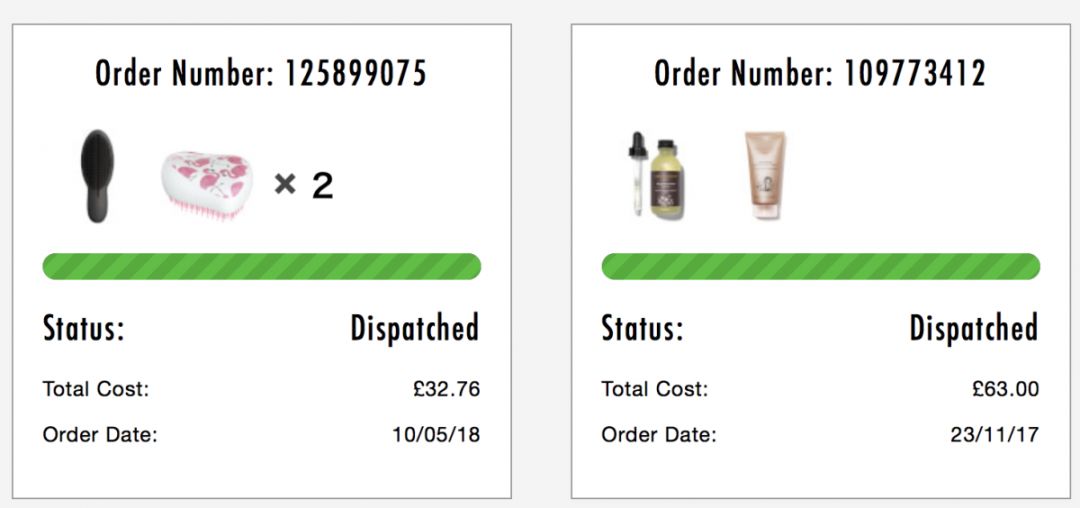Click Total Cost label in order 125899075 card
This screenshot has height=508, width=1080.
(96, 389)
